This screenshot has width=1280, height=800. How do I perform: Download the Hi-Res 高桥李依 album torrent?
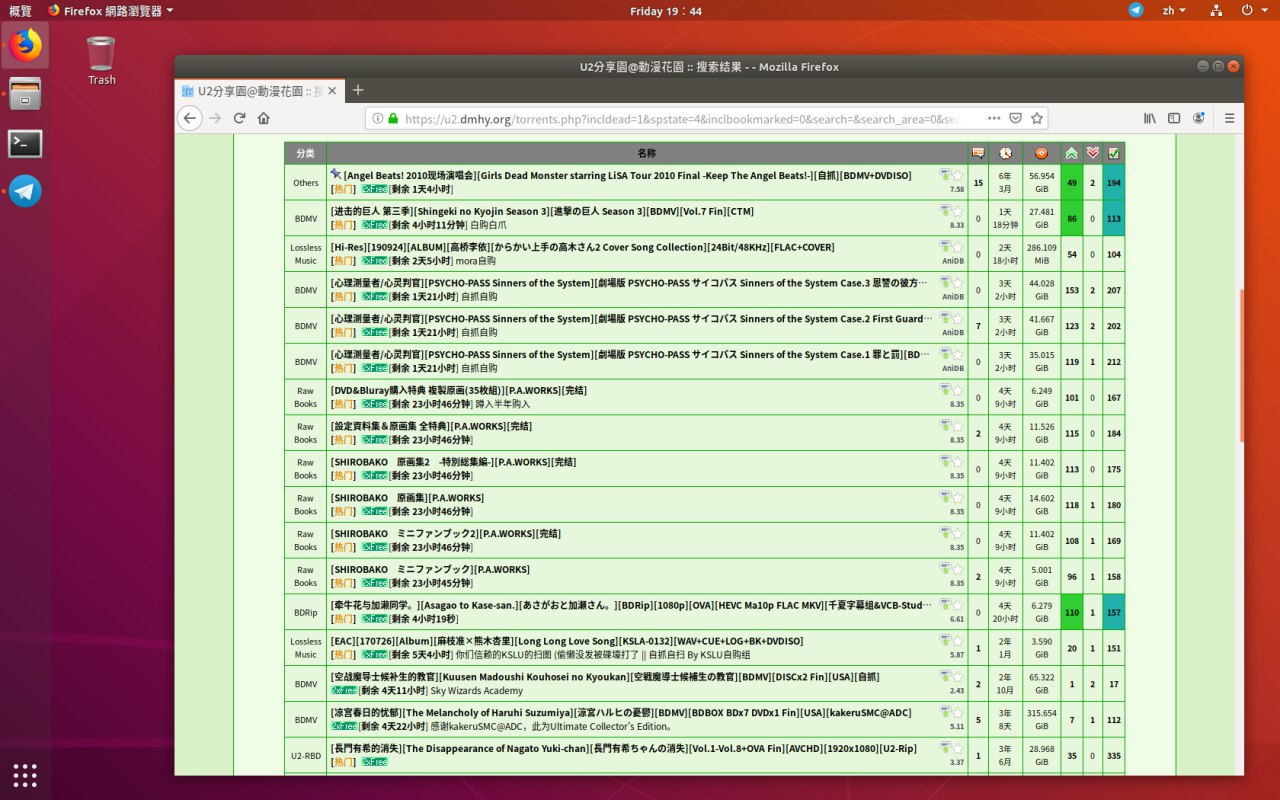tap(945, 247)
